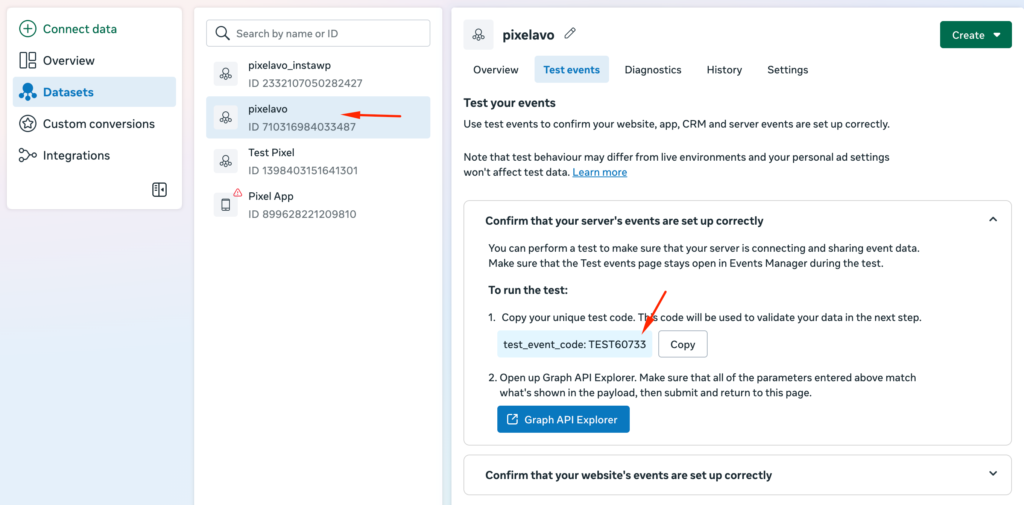Click the pencil icon to rename pixelavo
The image size is (1024, 505).
click(x=570, y=34)
